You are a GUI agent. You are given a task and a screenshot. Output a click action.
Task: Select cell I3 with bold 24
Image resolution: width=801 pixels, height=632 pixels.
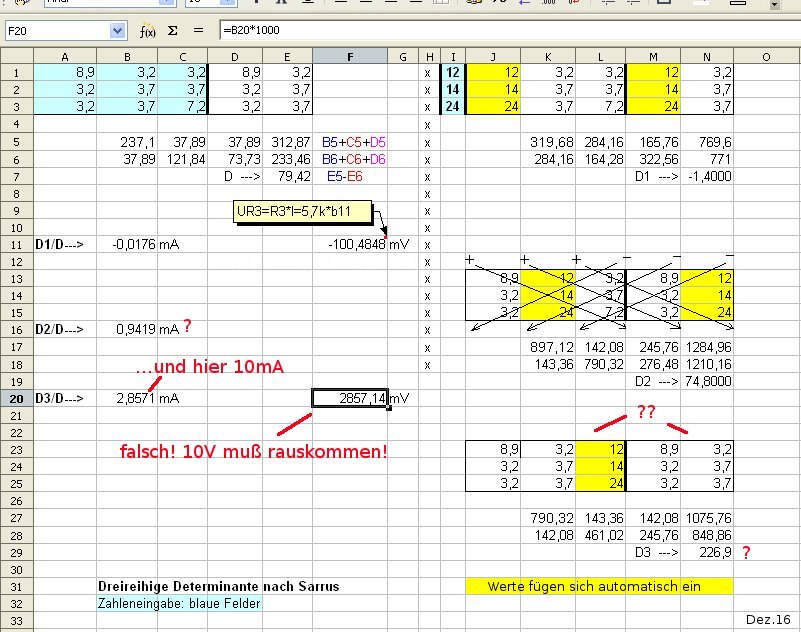[453, 106]
